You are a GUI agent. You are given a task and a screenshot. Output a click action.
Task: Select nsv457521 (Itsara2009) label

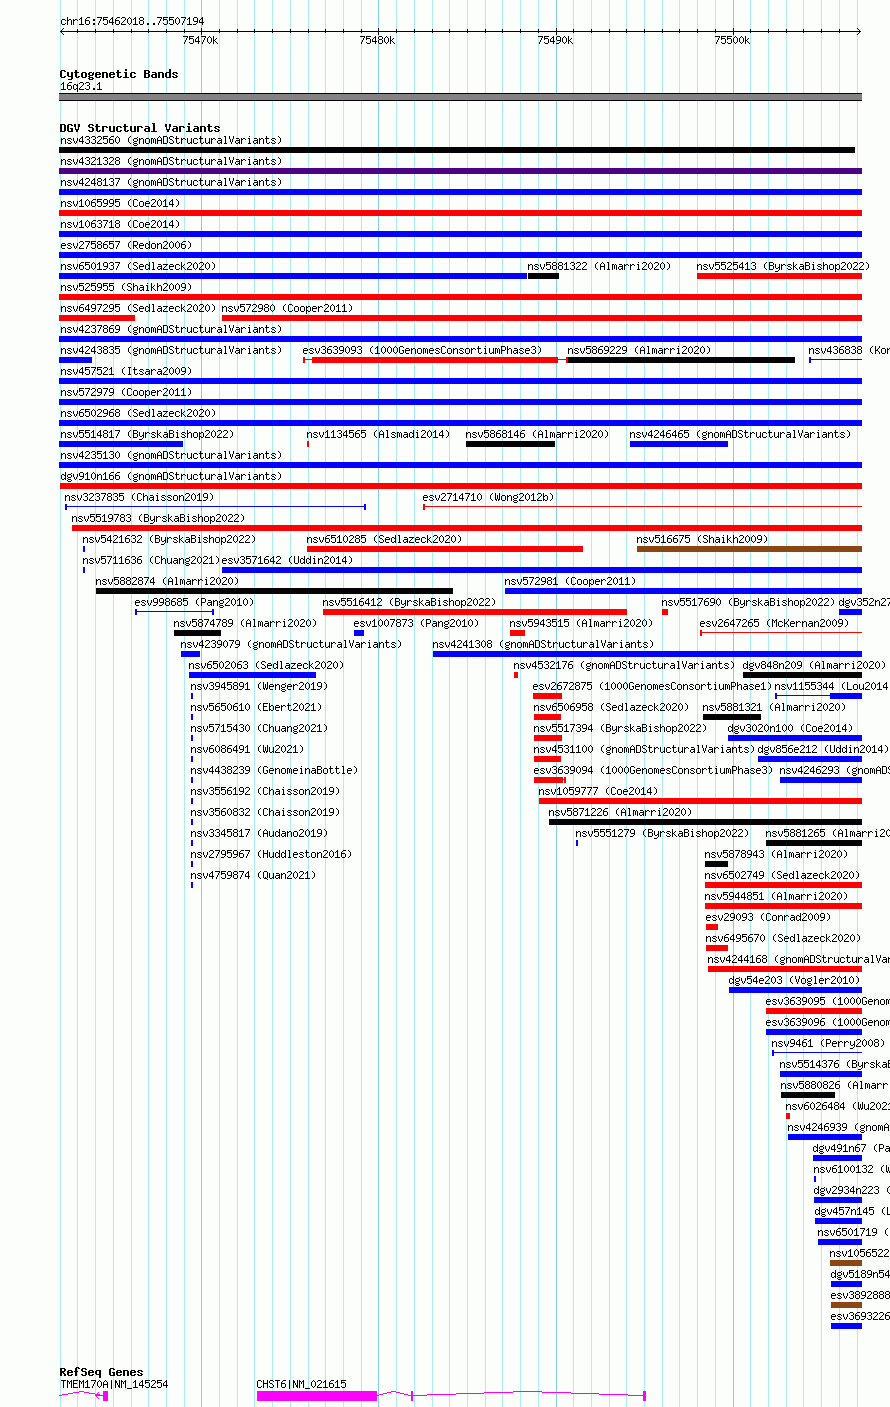click(126, 371)
